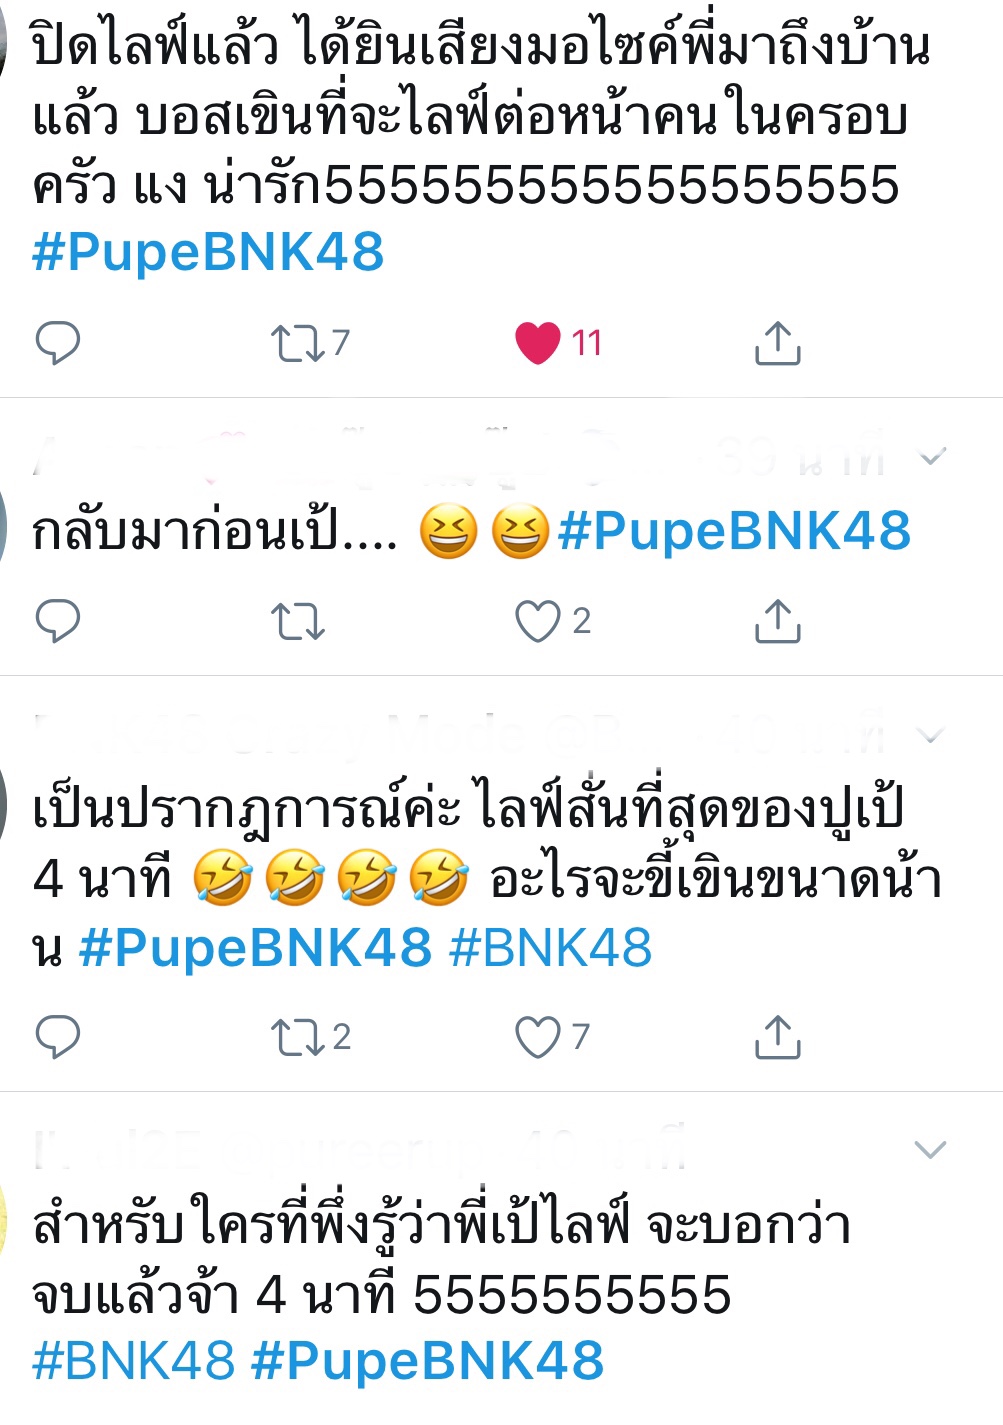
Task: Retweet the tweet with 2 likes
Action: 298,621
